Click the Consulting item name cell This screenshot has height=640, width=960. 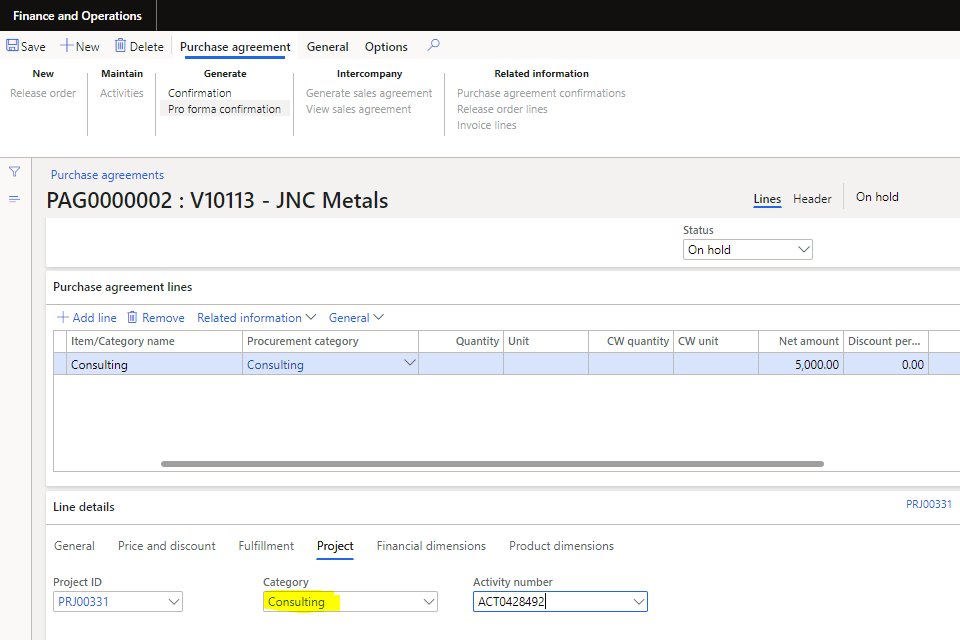click(154, 364)
